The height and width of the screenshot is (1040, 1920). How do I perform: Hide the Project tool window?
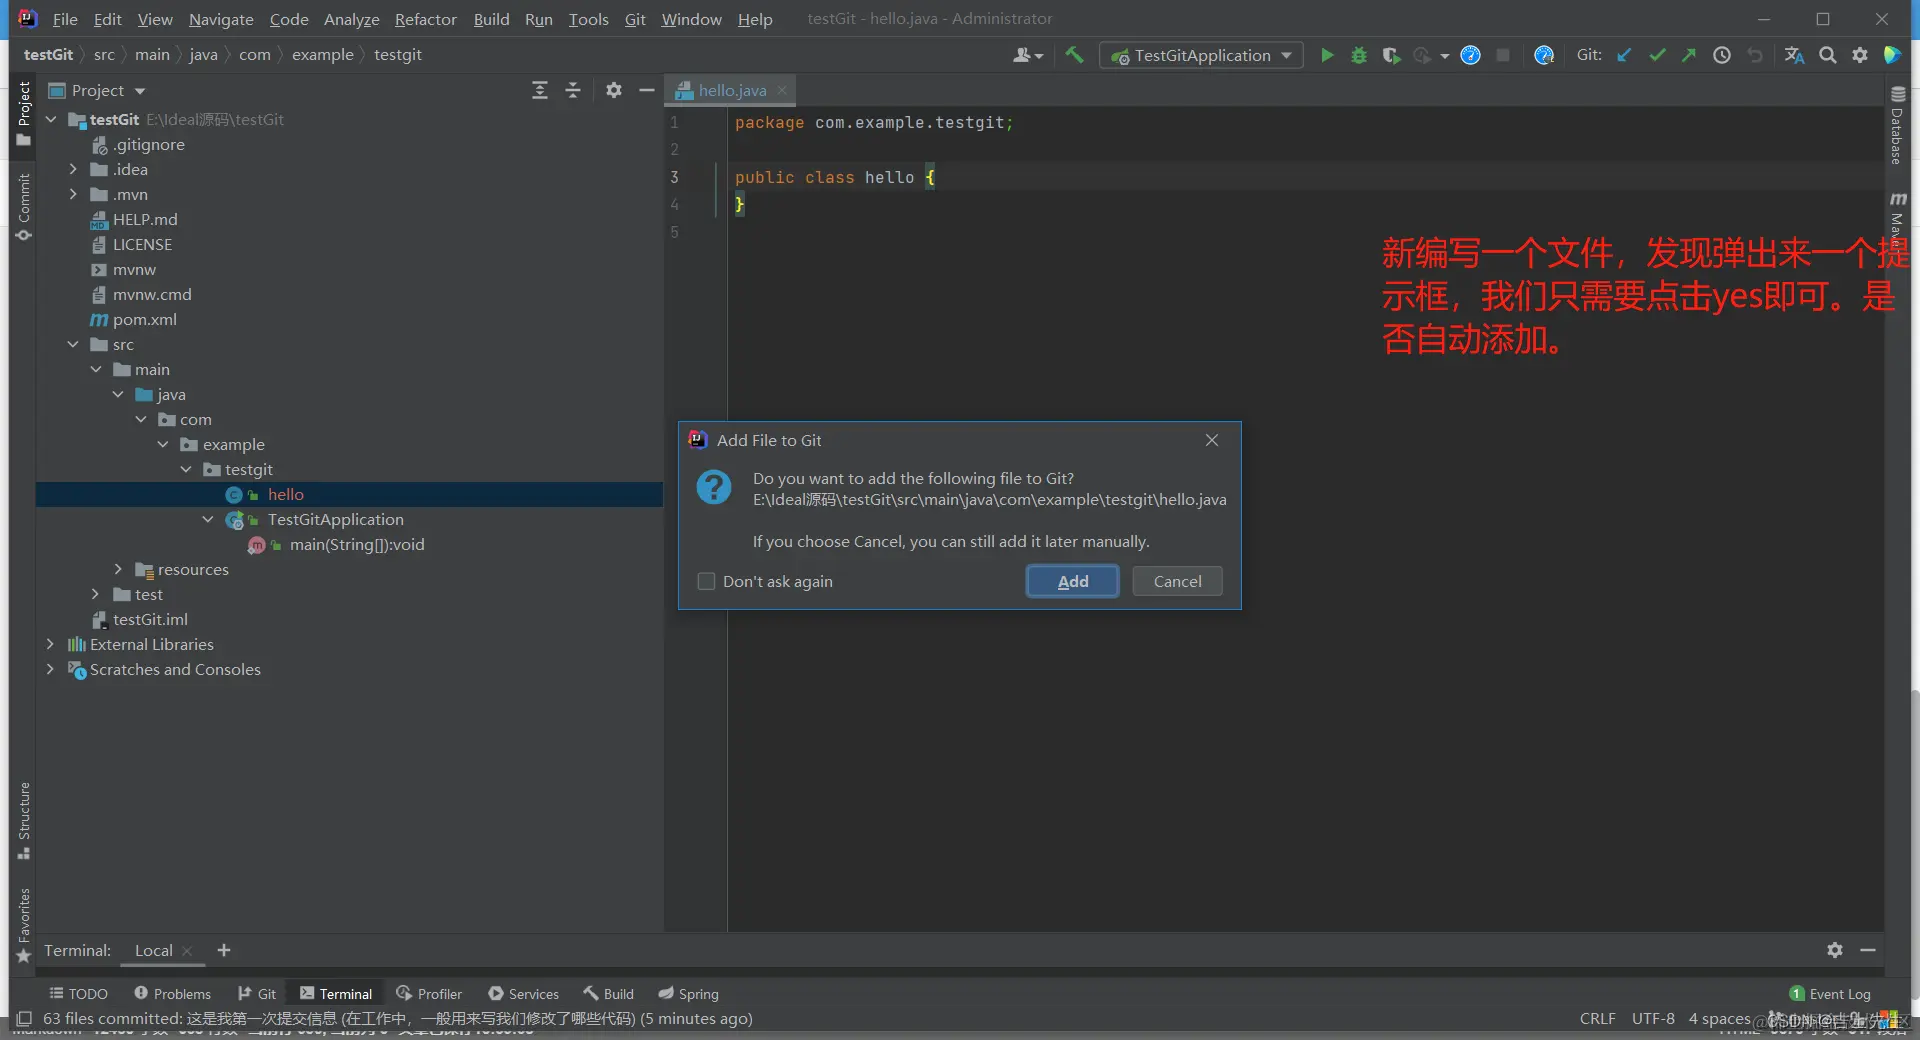coord(647,91)
